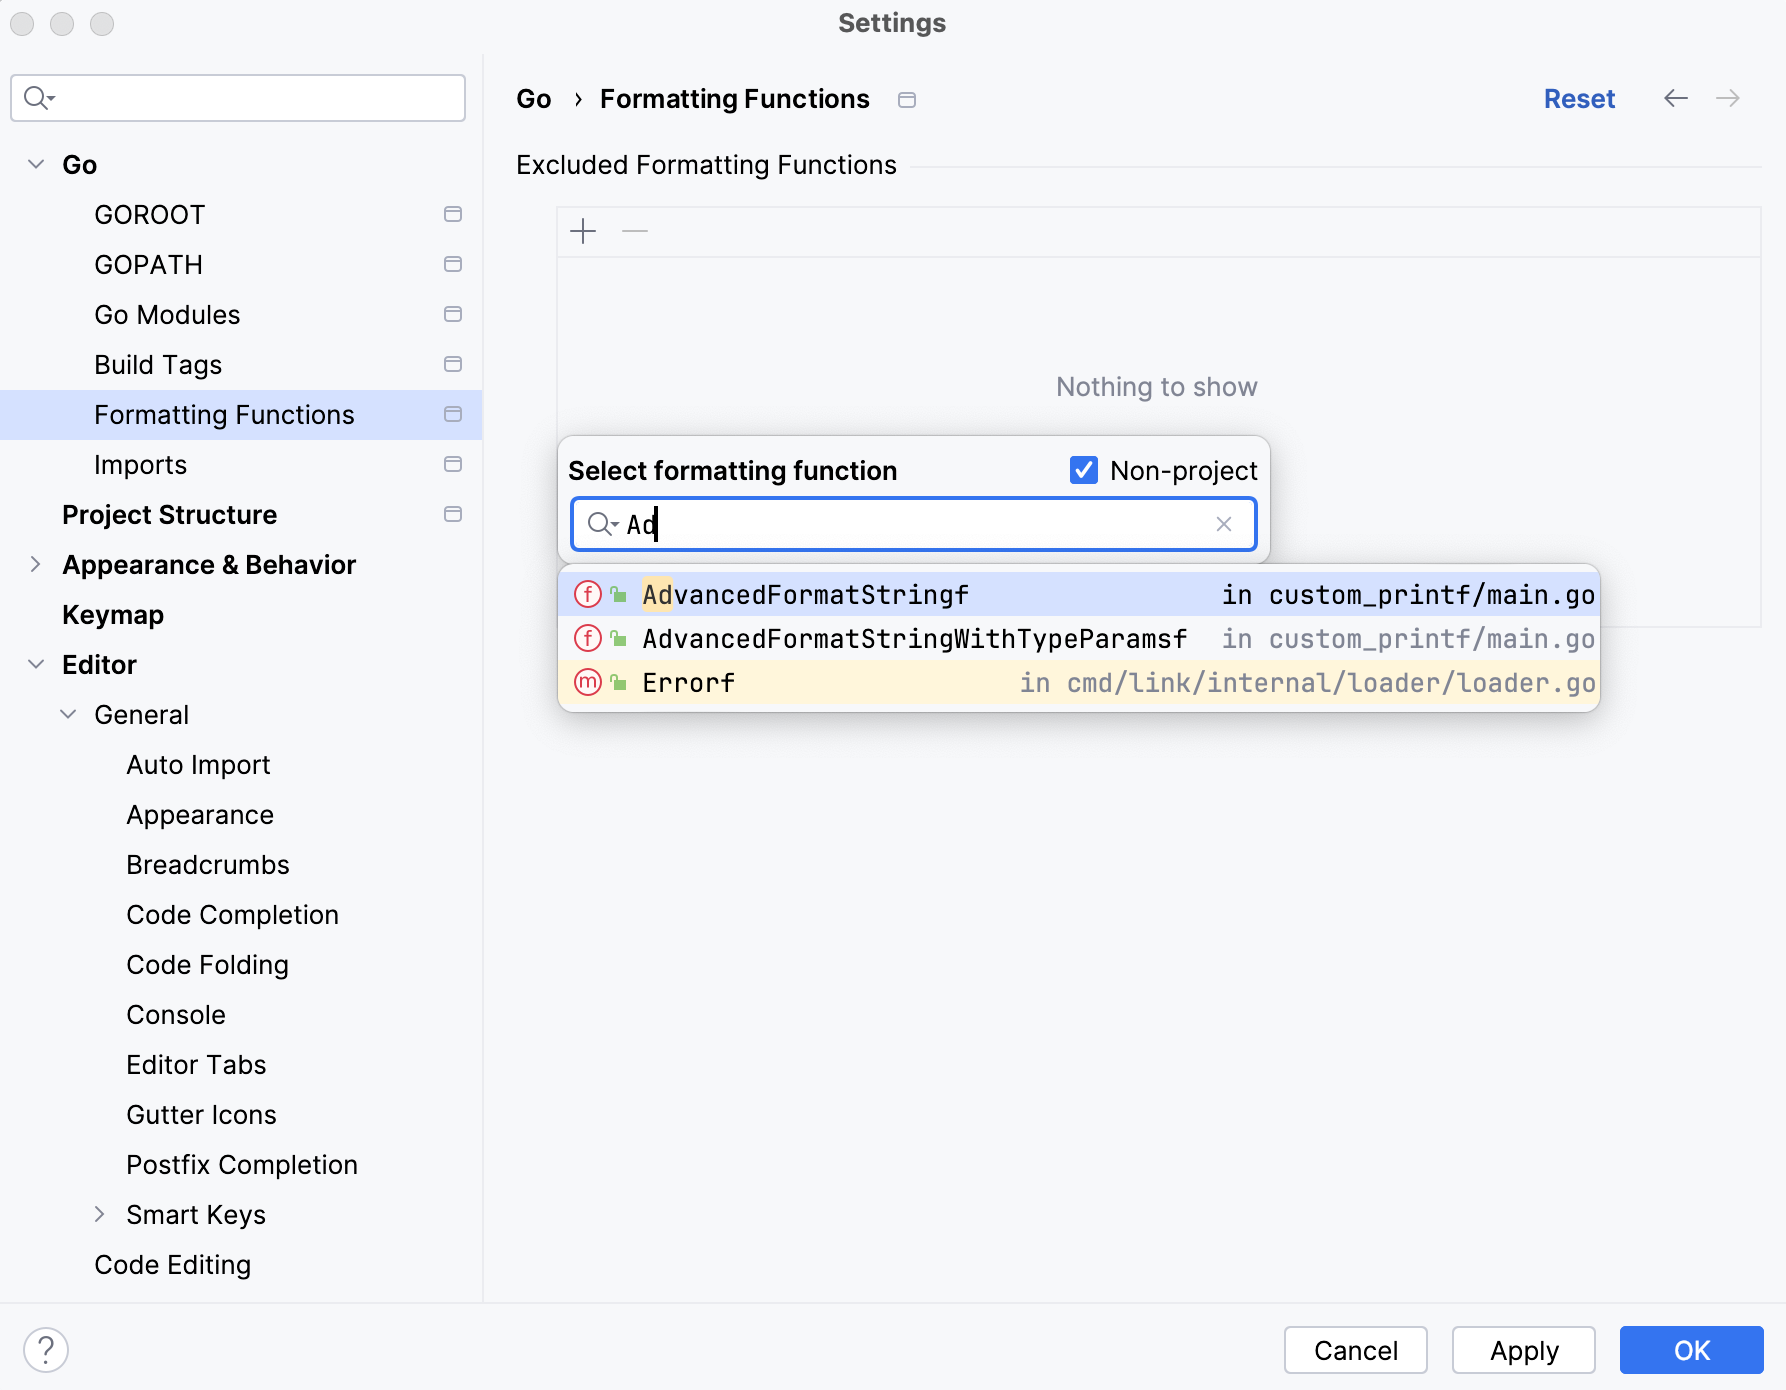The height and width of the screenshot is (1390, 1786).
Task: Click the Apply button
Action: click(1523, 1350)
